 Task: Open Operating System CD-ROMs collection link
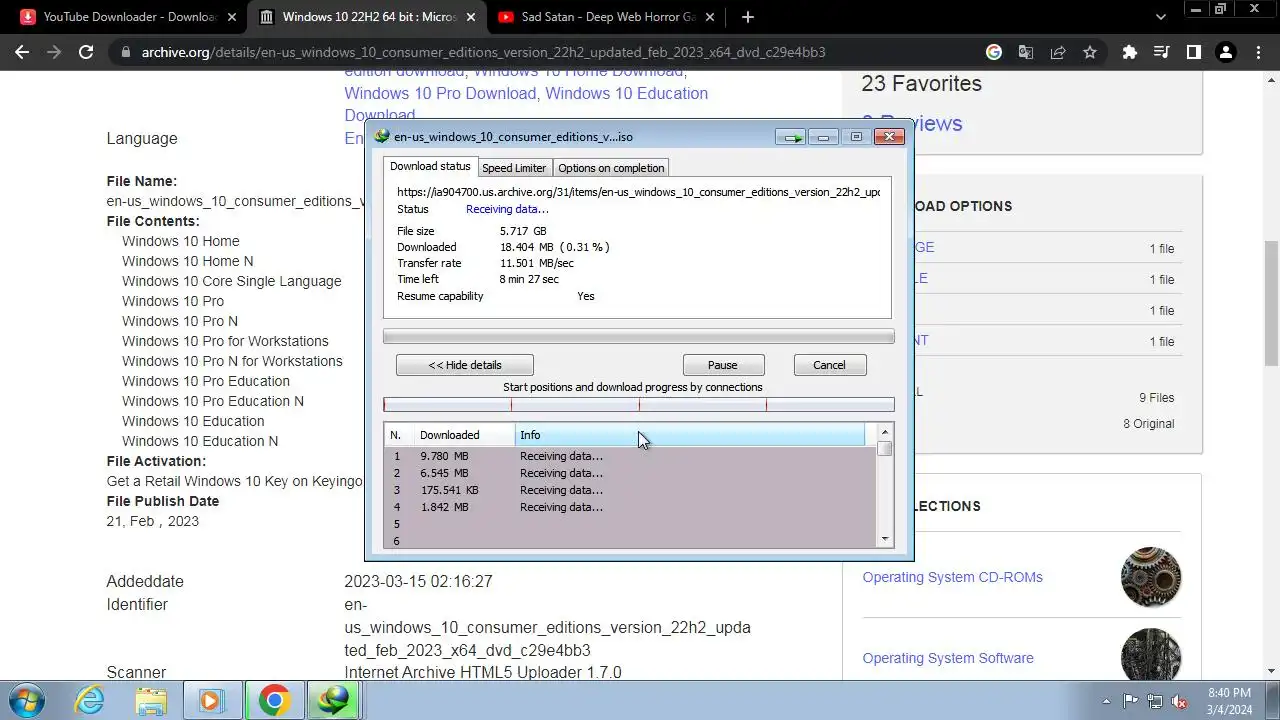tap(952, 577)
